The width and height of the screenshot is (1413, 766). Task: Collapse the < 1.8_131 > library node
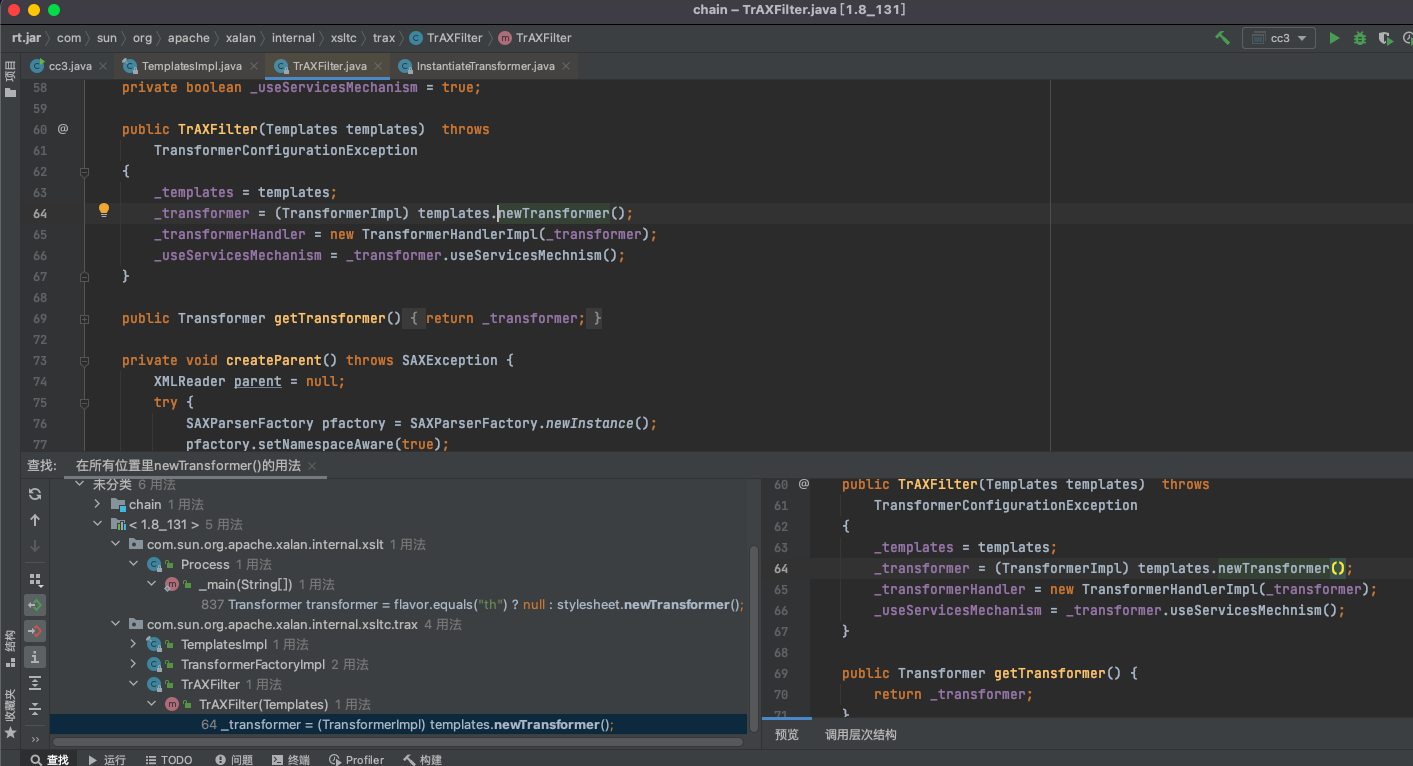pyautogui.click(x=98, y=524)
